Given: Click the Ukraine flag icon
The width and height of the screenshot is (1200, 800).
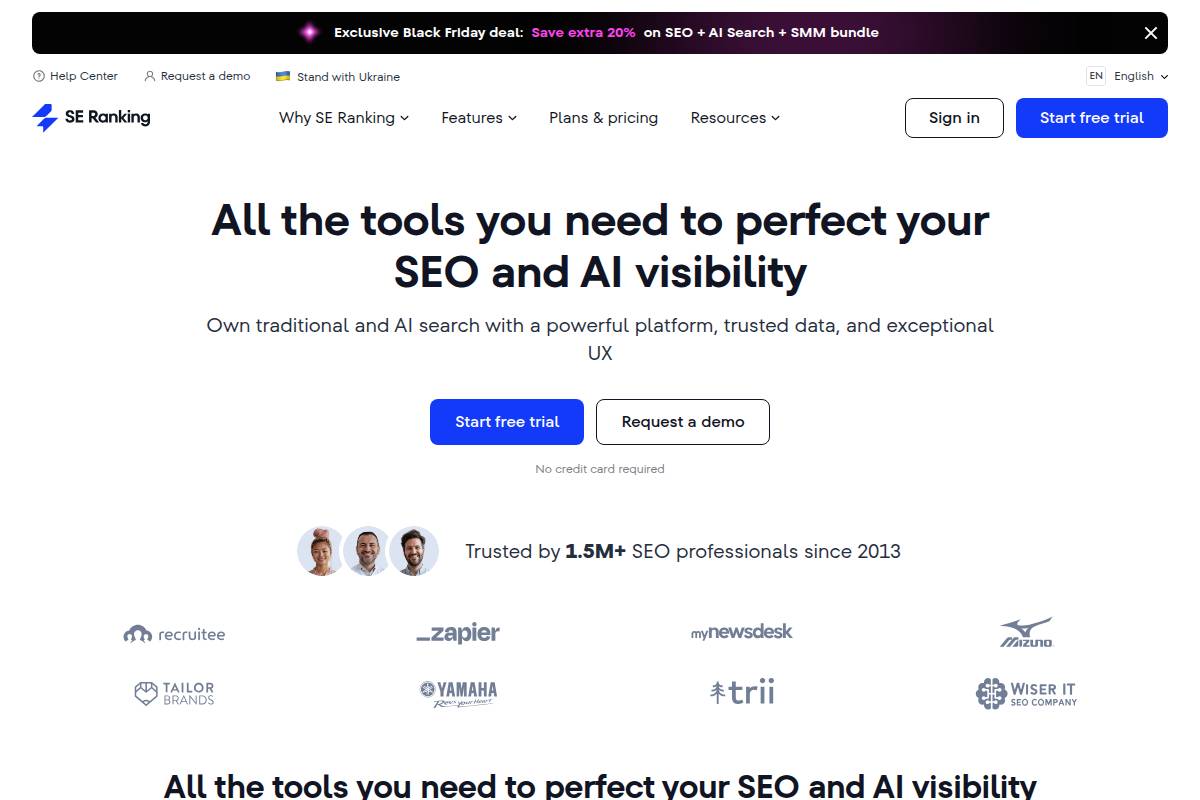Looking at the screenshot, I should [x=283, y=76].
